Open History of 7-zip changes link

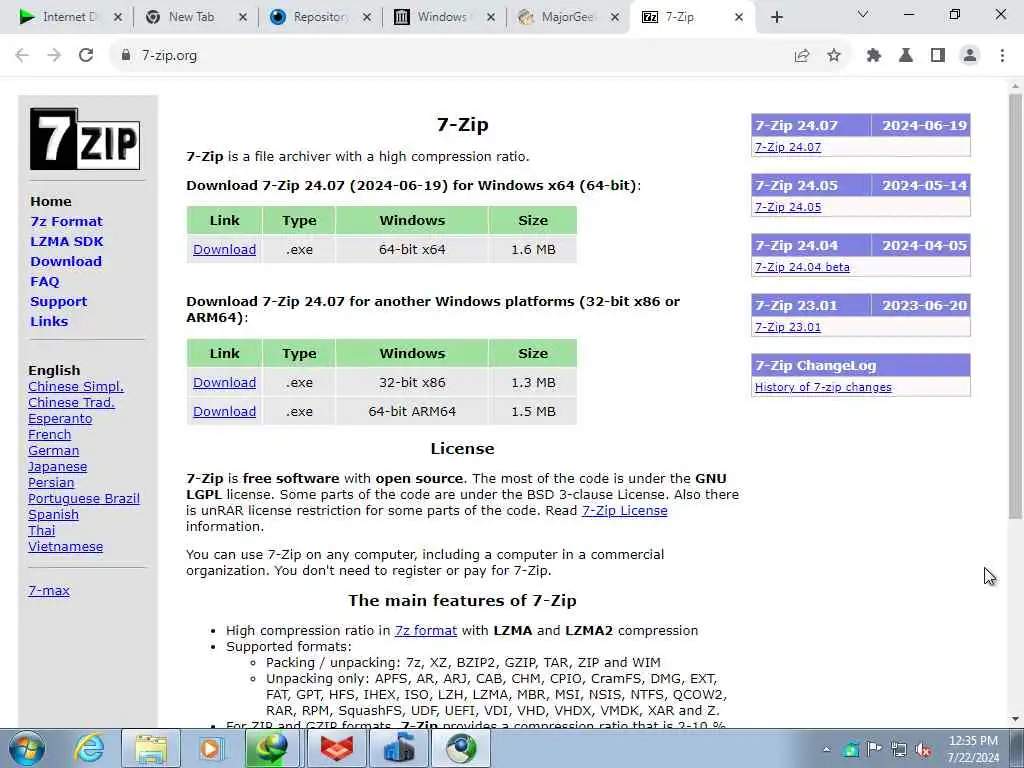click(x=823, y=387)
